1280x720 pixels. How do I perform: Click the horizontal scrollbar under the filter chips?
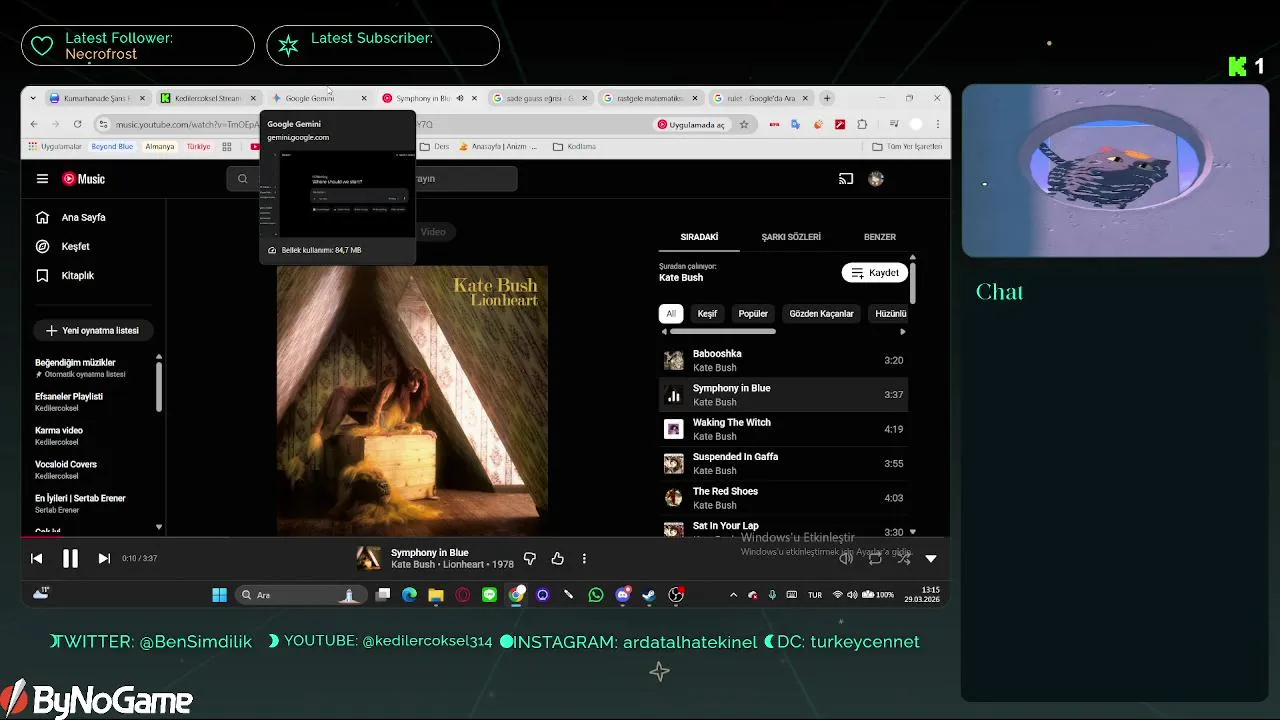[723, 331]
